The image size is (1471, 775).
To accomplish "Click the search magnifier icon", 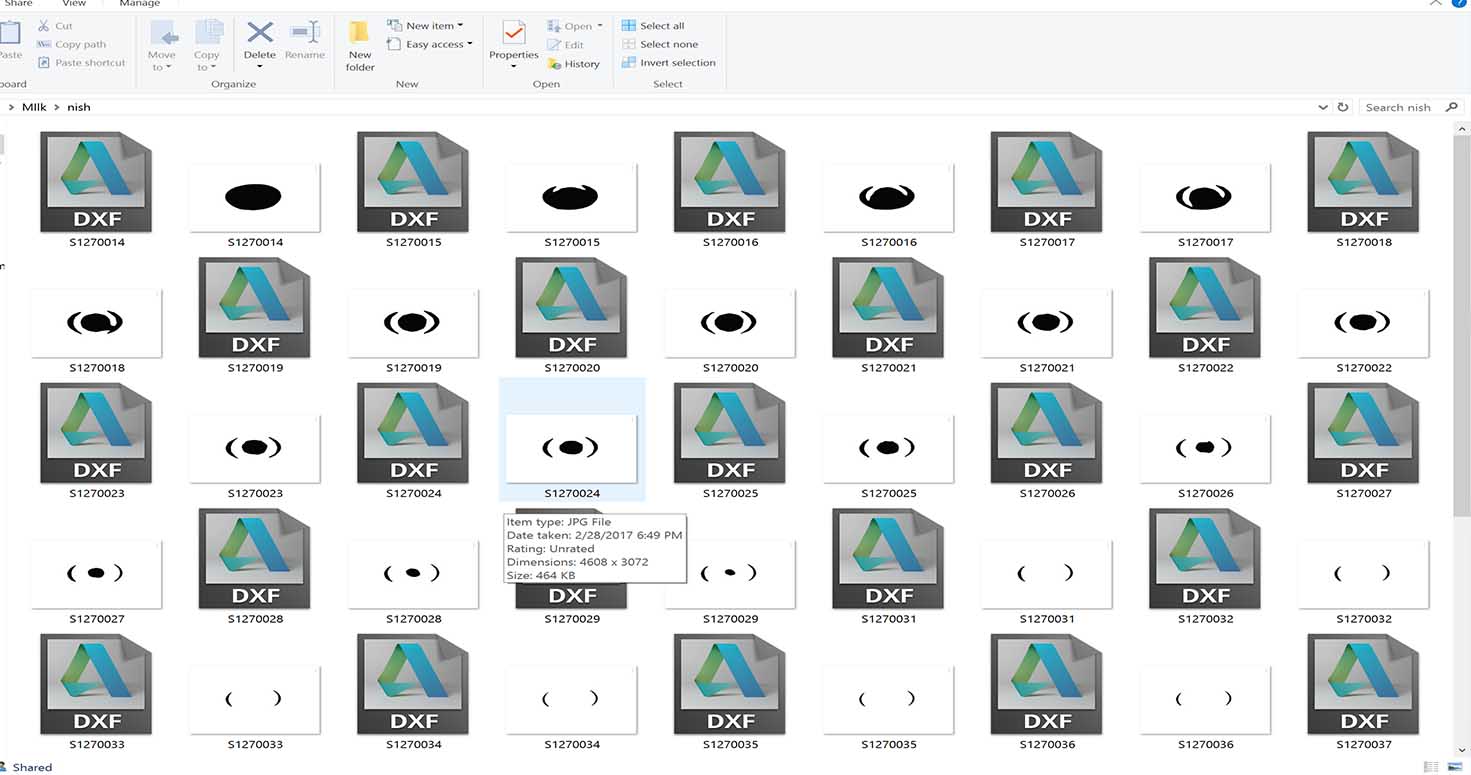I will coord(1452,107).
